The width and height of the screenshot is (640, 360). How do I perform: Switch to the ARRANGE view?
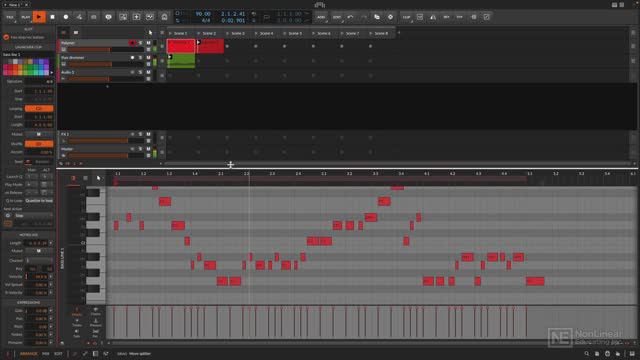coord(29,354)
